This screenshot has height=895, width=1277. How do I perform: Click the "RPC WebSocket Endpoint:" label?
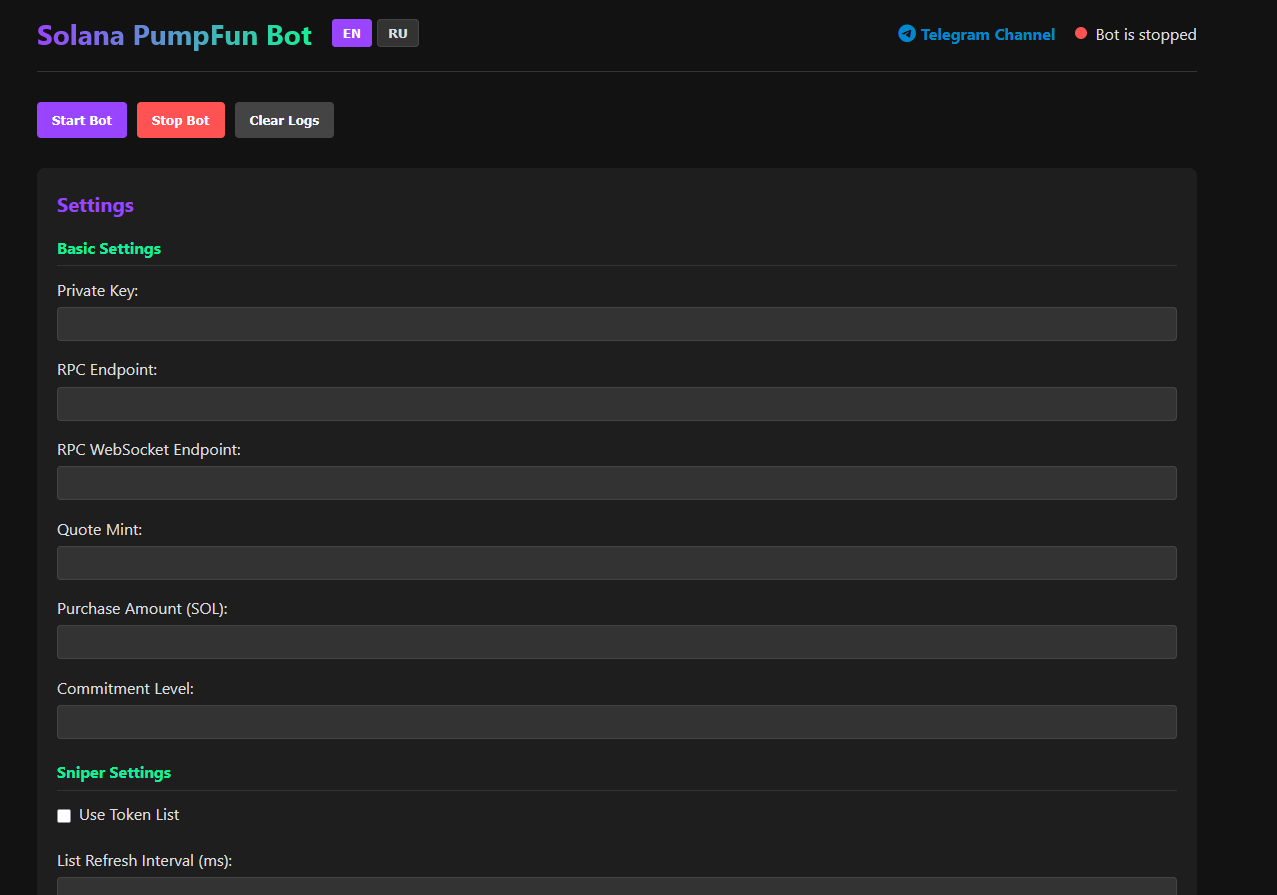click(149, 450)
